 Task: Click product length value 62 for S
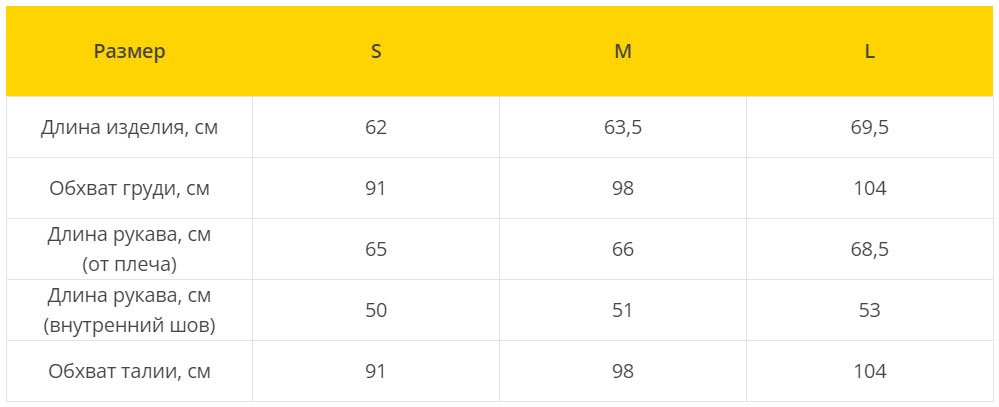click(376, 127)
